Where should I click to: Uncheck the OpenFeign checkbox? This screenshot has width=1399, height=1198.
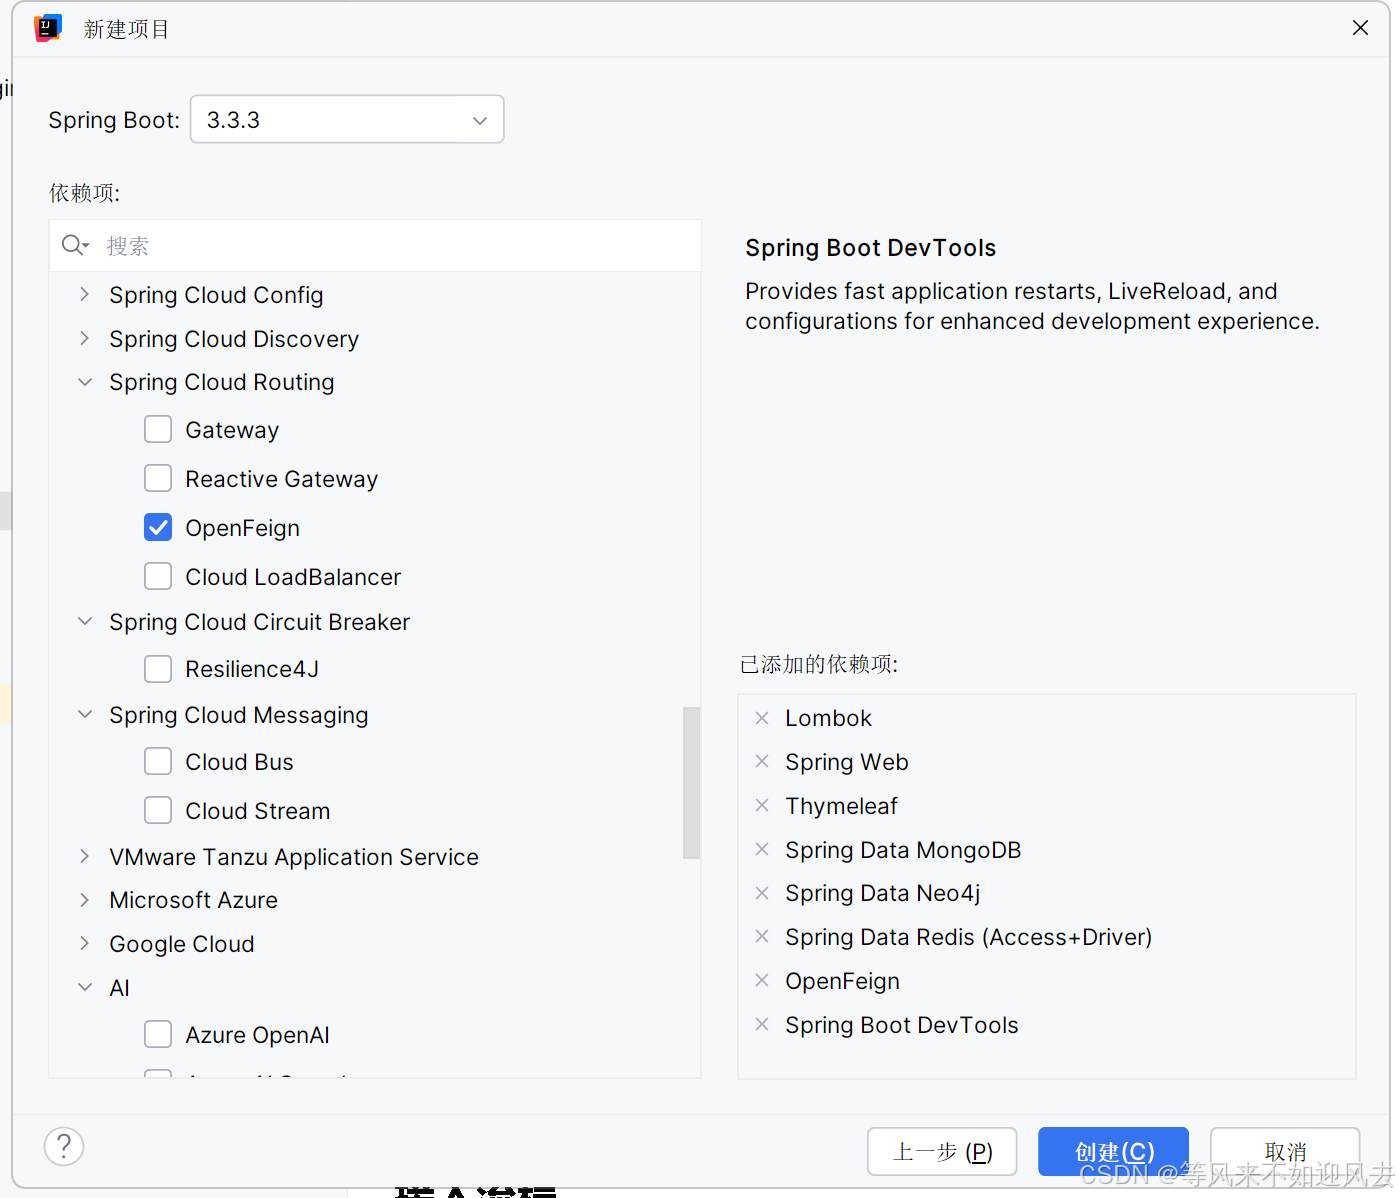coord(158,528)
